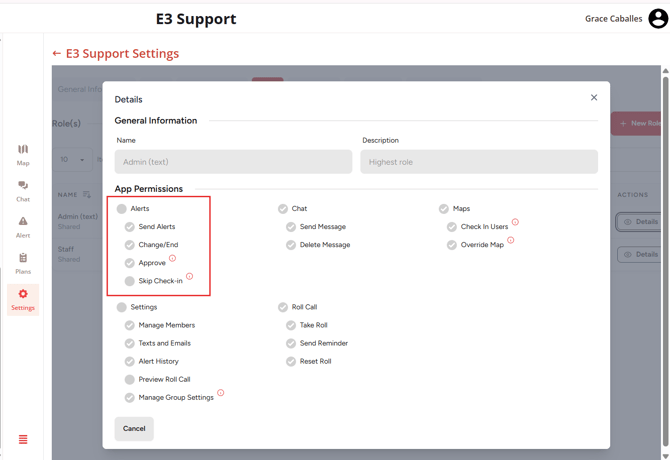Click the back arrow beside E3 Support Settings
This screenshot has height=460, width=670.
pos(57,54)
